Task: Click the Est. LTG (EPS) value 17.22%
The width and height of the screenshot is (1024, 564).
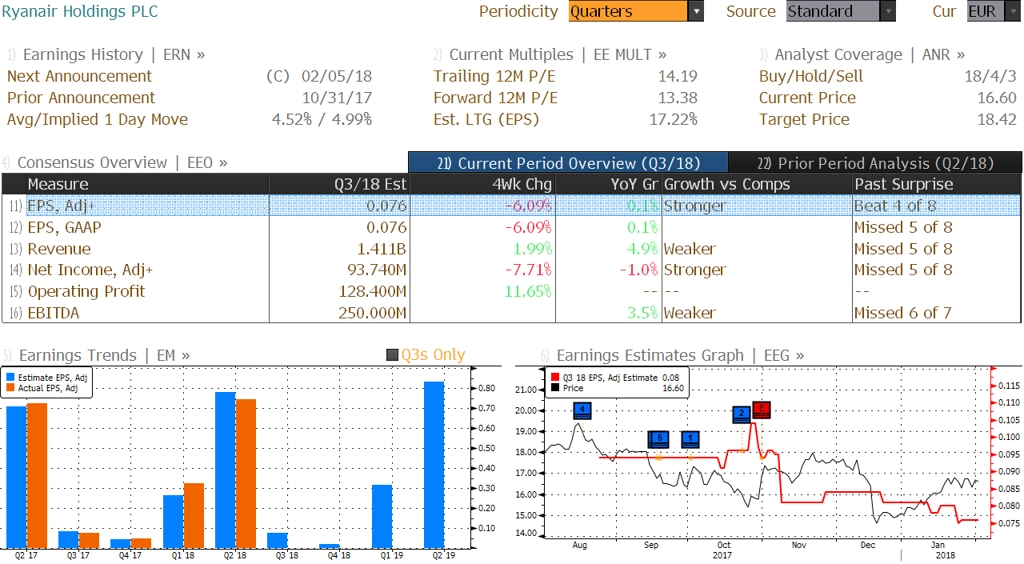Action: point(673,119)
